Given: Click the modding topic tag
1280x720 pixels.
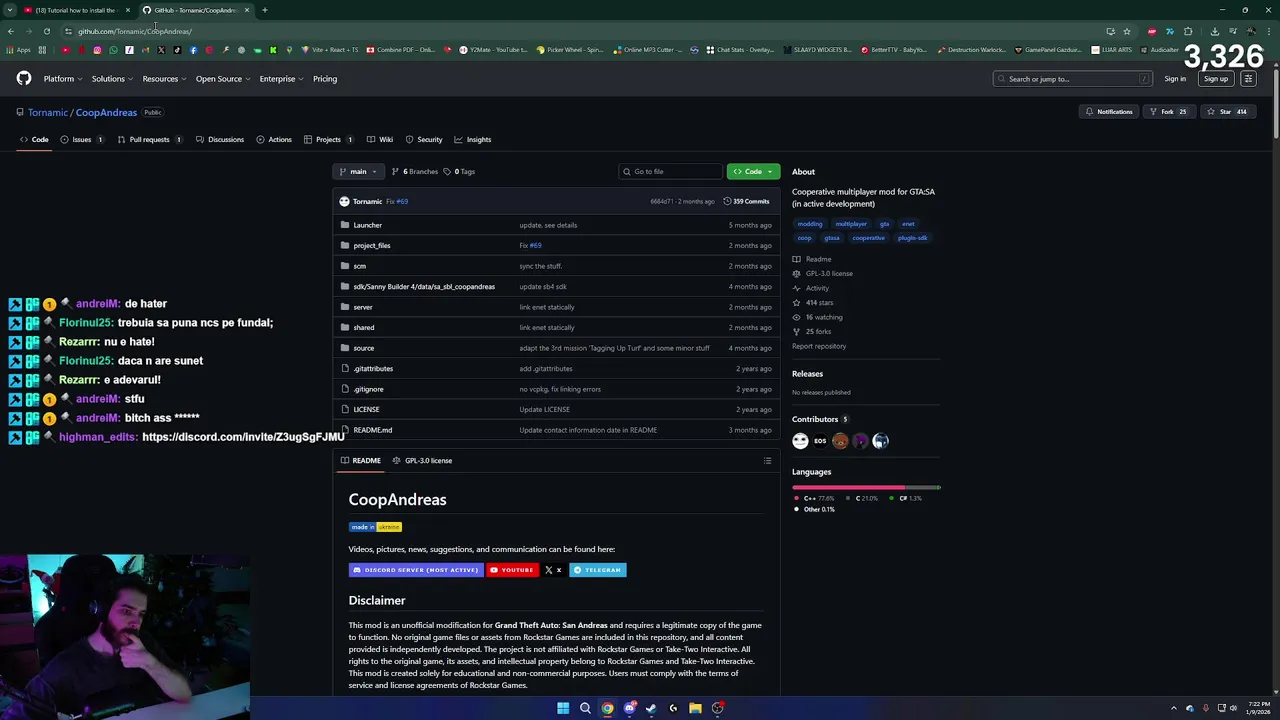Looking at the screenshot, I should [810, 224].
